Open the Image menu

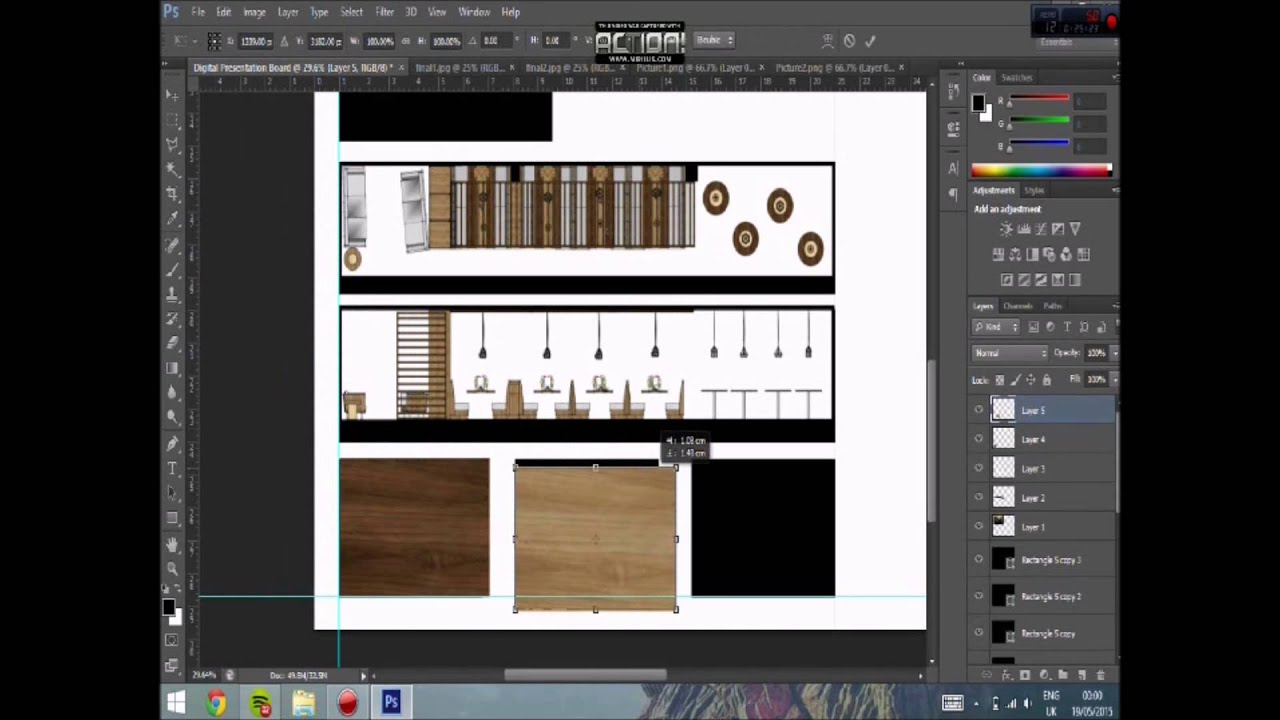click(x=254, y=12)
